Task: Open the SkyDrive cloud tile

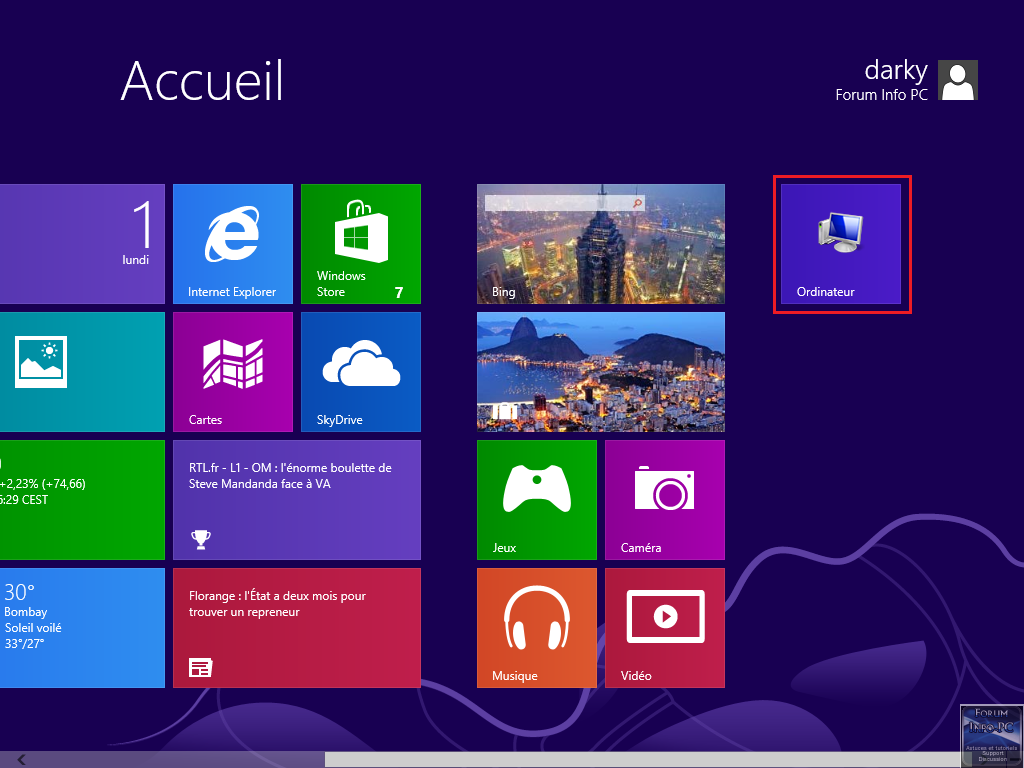Action: click(x=360, y=371)
